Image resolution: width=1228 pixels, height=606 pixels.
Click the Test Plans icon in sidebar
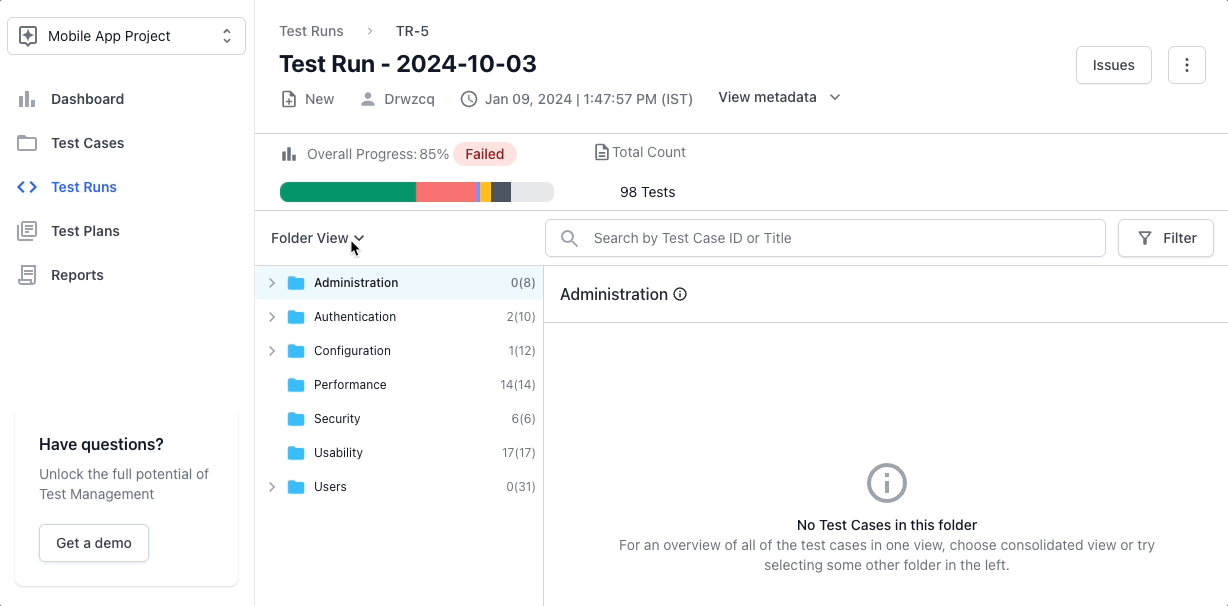point(27,231)
